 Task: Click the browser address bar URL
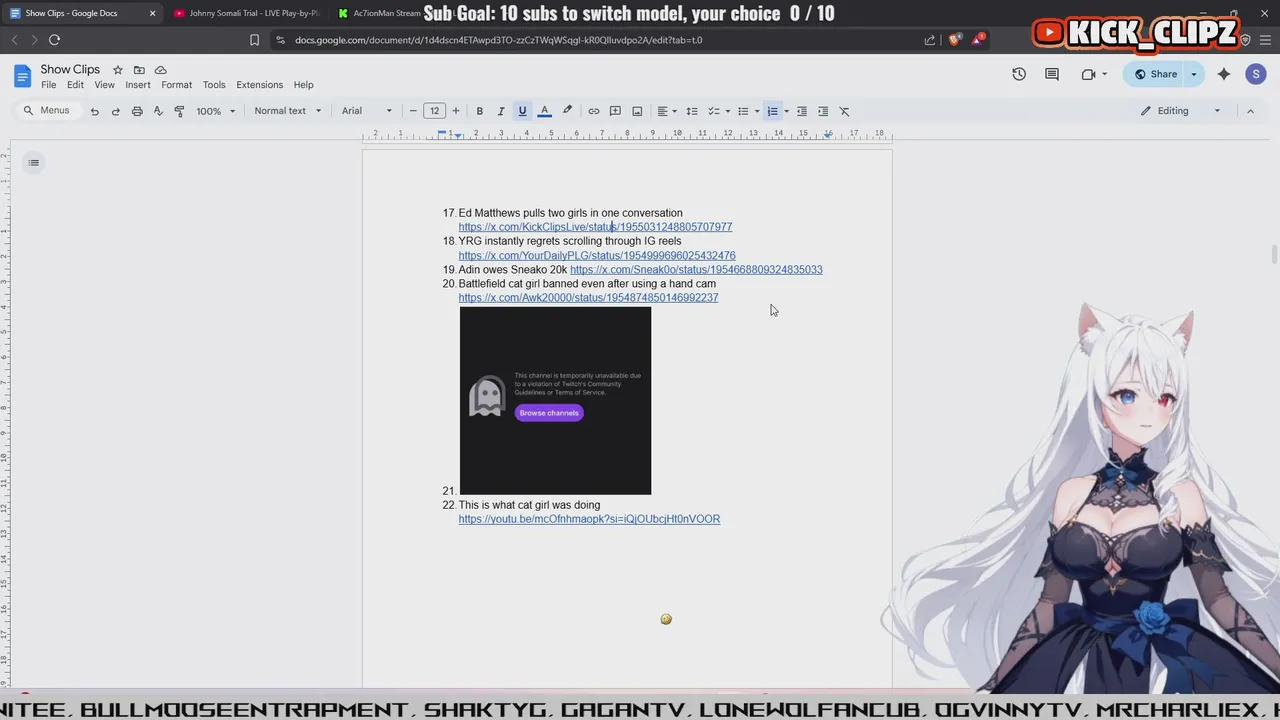coord(498,40)
